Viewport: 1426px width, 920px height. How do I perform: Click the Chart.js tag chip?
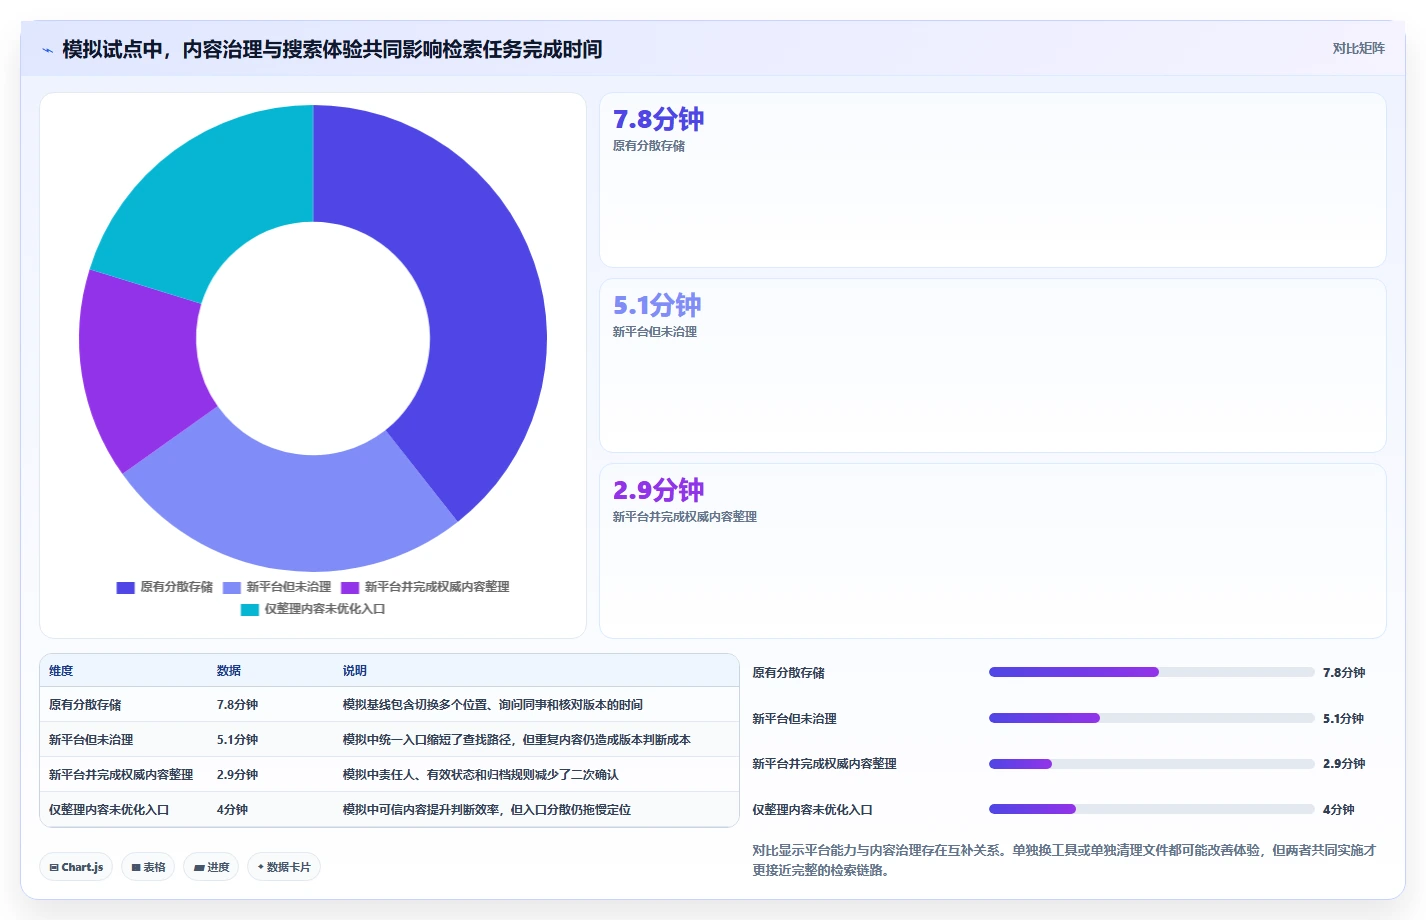(x=76, y=867)
